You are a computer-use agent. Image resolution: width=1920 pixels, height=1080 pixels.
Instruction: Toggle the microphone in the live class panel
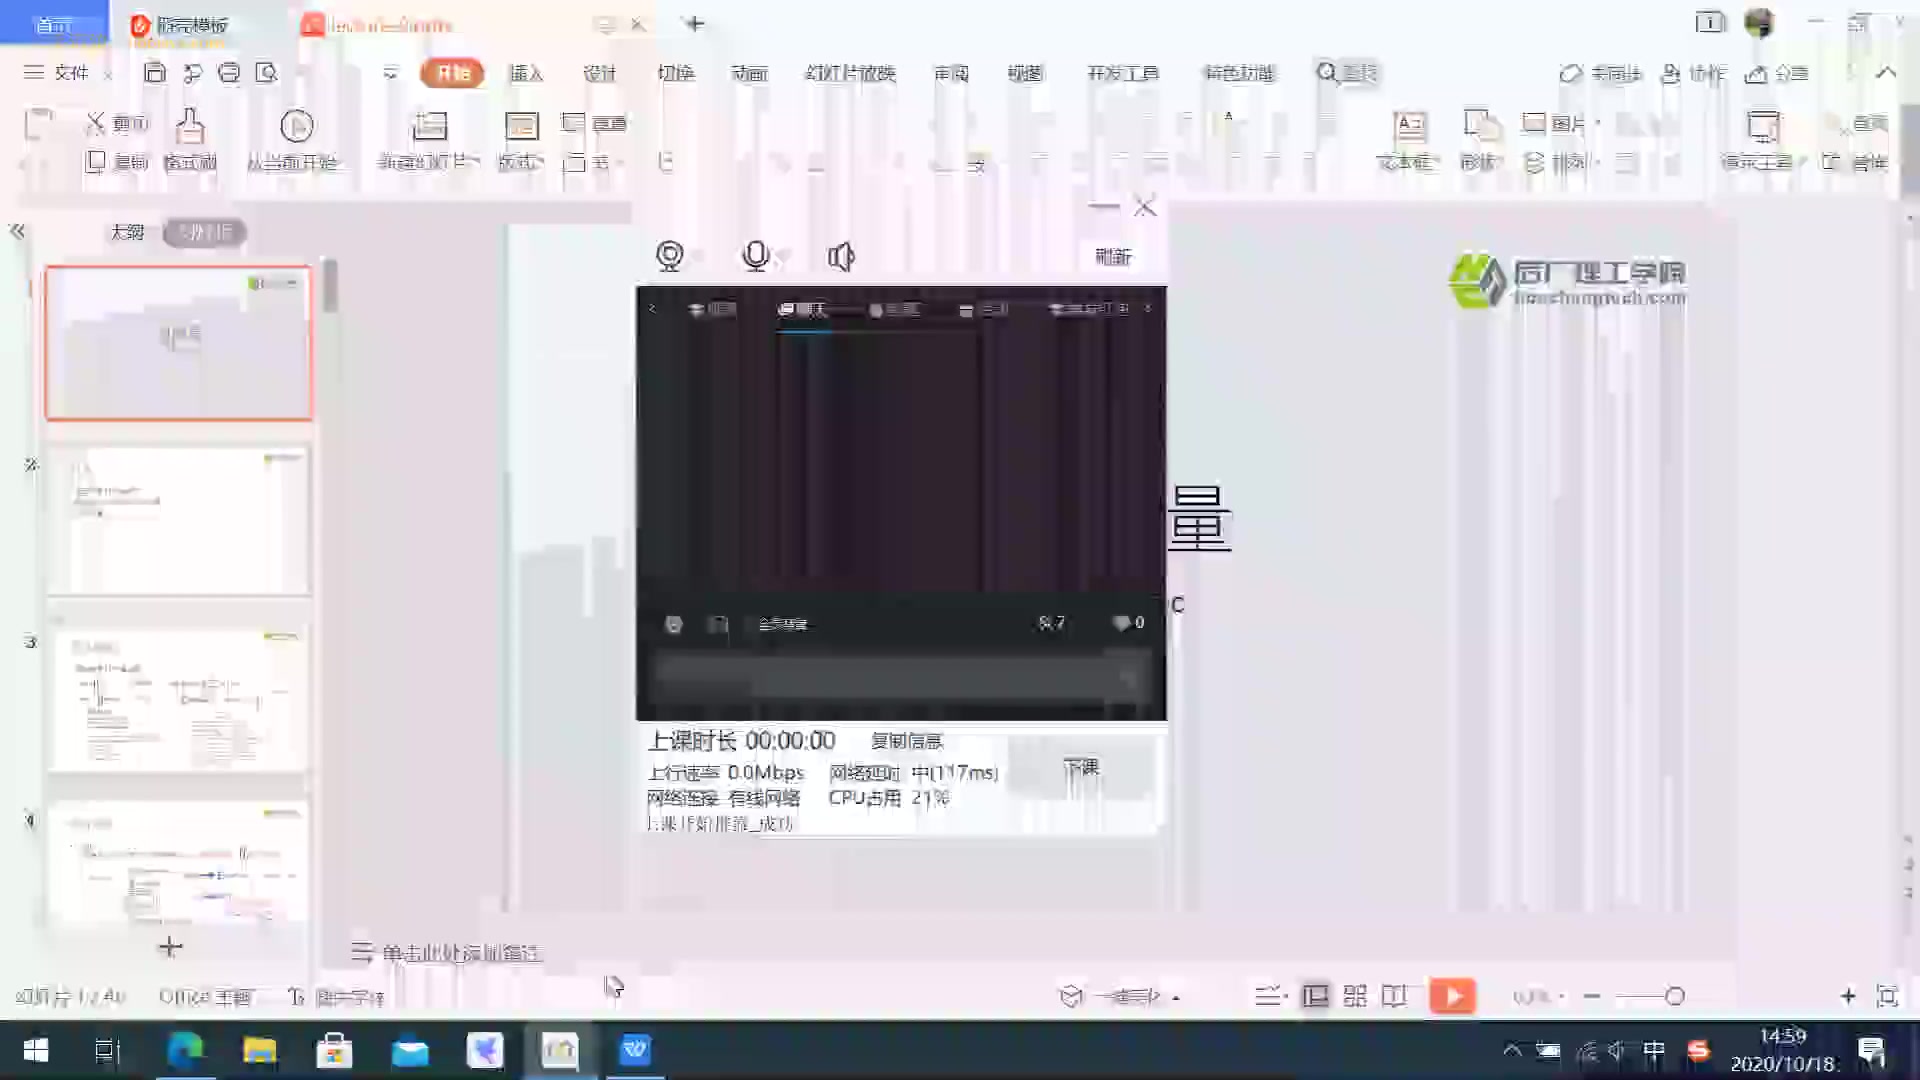[756, 256]
